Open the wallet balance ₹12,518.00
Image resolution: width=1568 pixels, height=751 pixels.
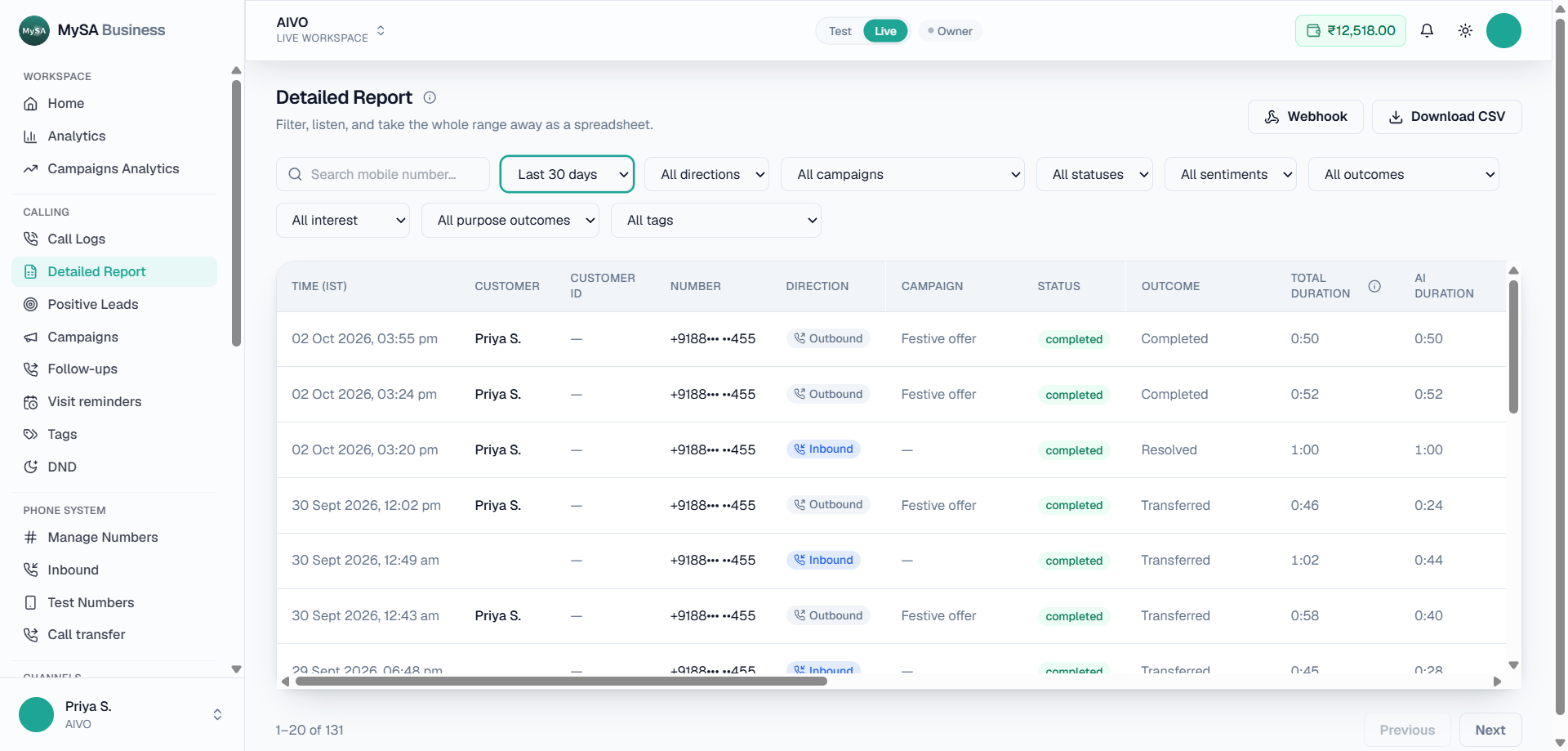pyautogui.click(x=1350, y=31)
